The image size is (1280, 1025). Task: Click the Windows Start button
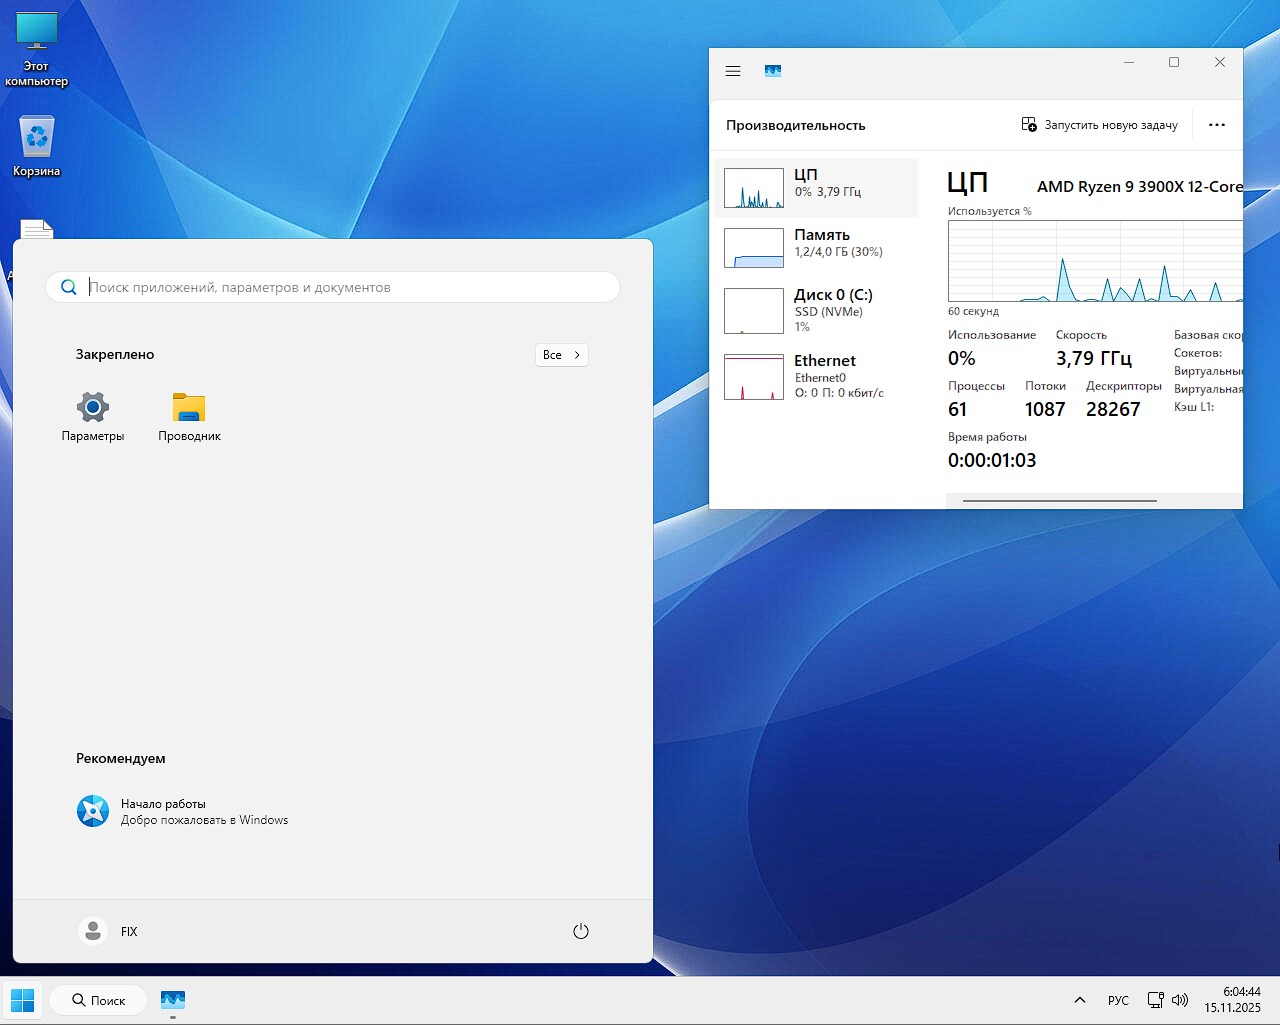point(22,1000)
